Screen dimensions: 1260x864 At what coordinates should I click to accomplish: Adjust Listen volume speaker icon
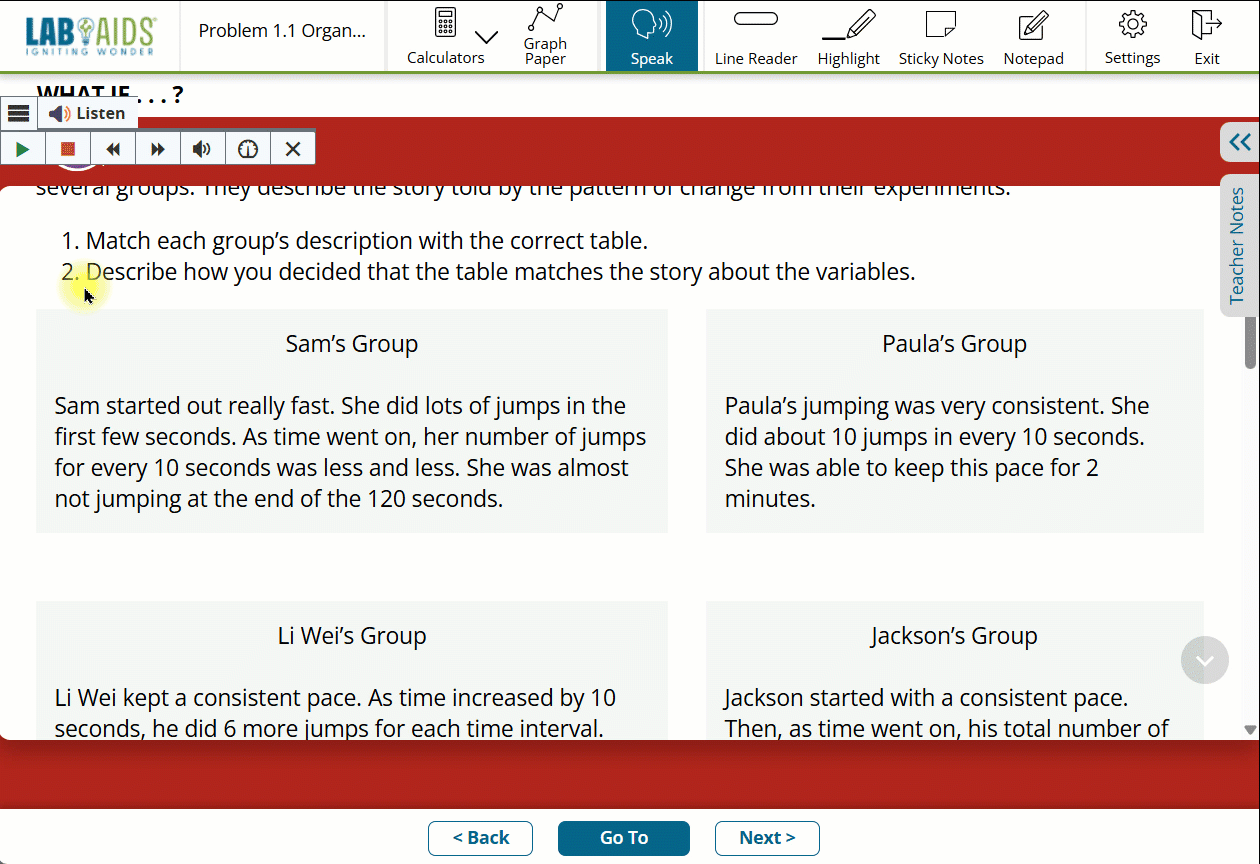pyautogui.click(x=203, y=149)
